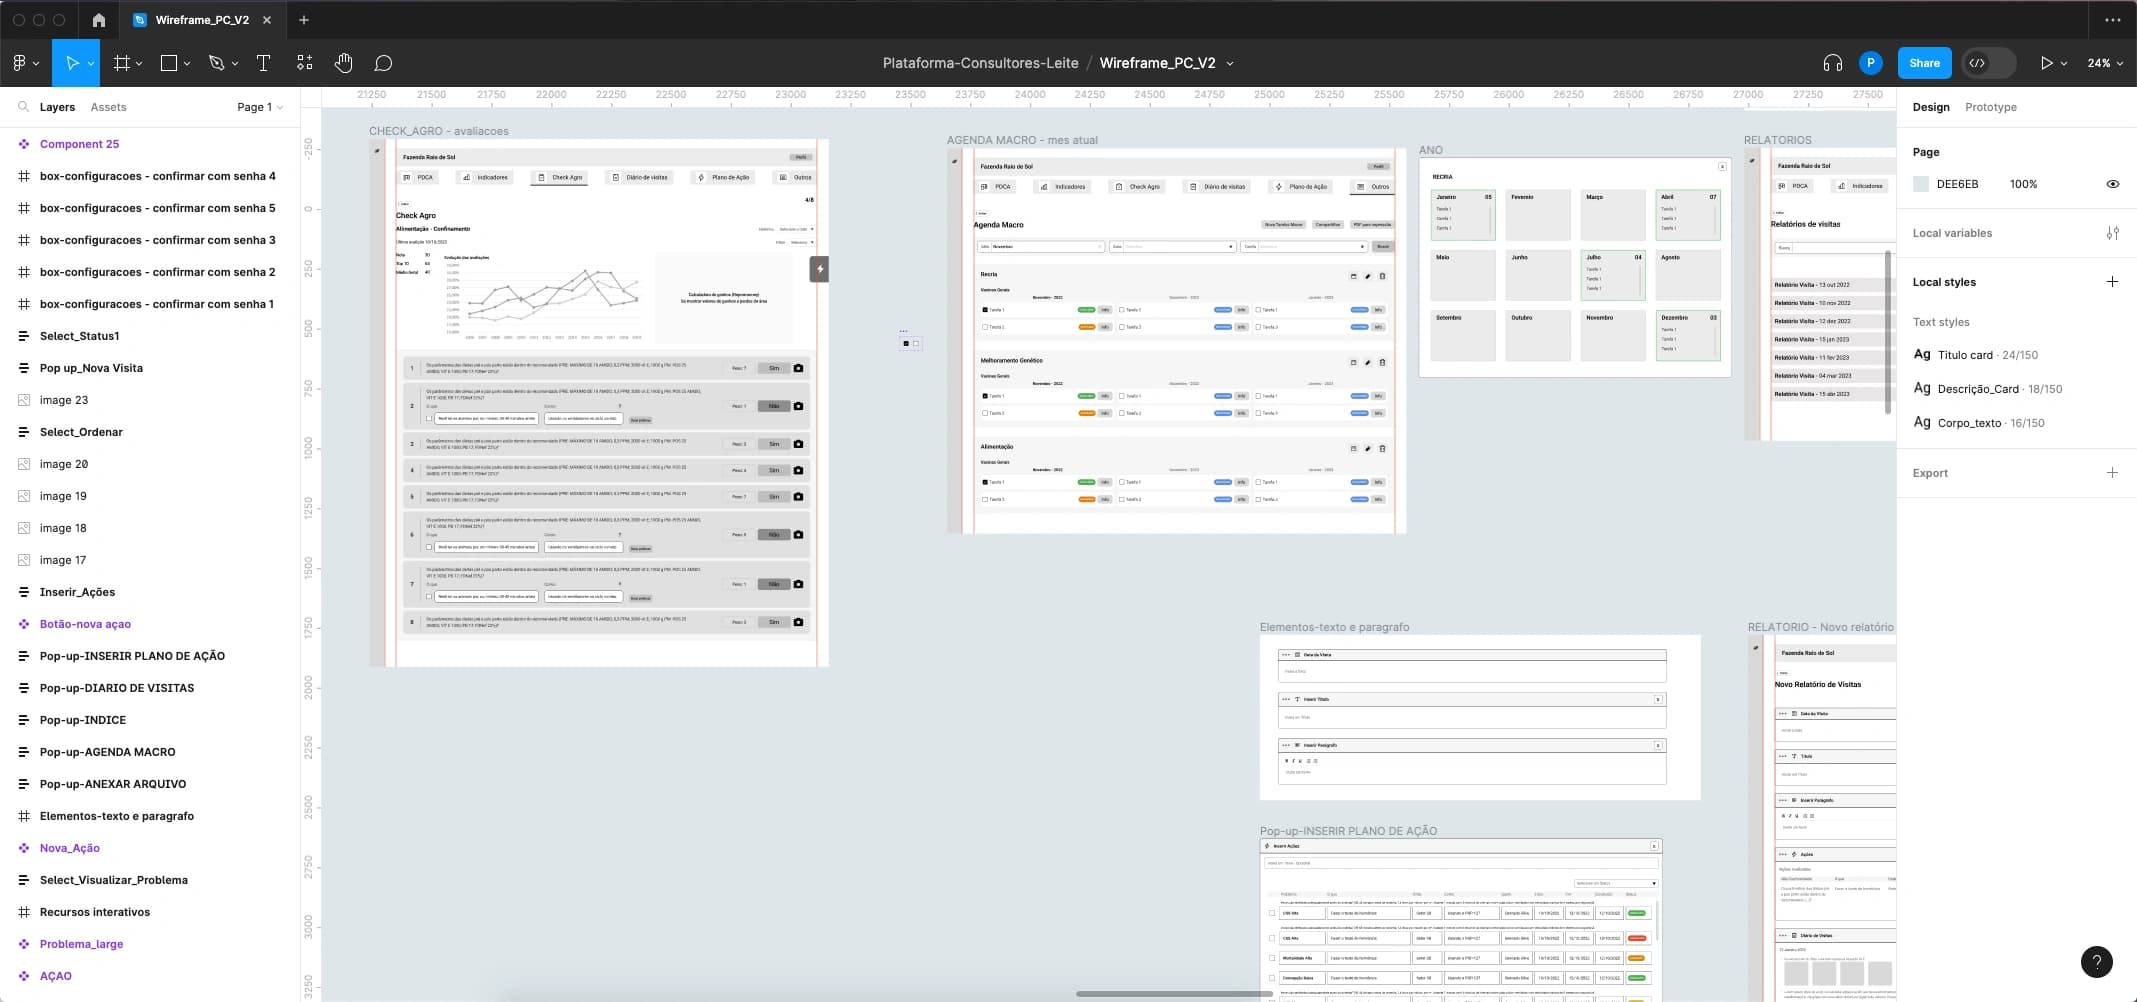
Task: Add an export setting
Action: pos(2112,473)
